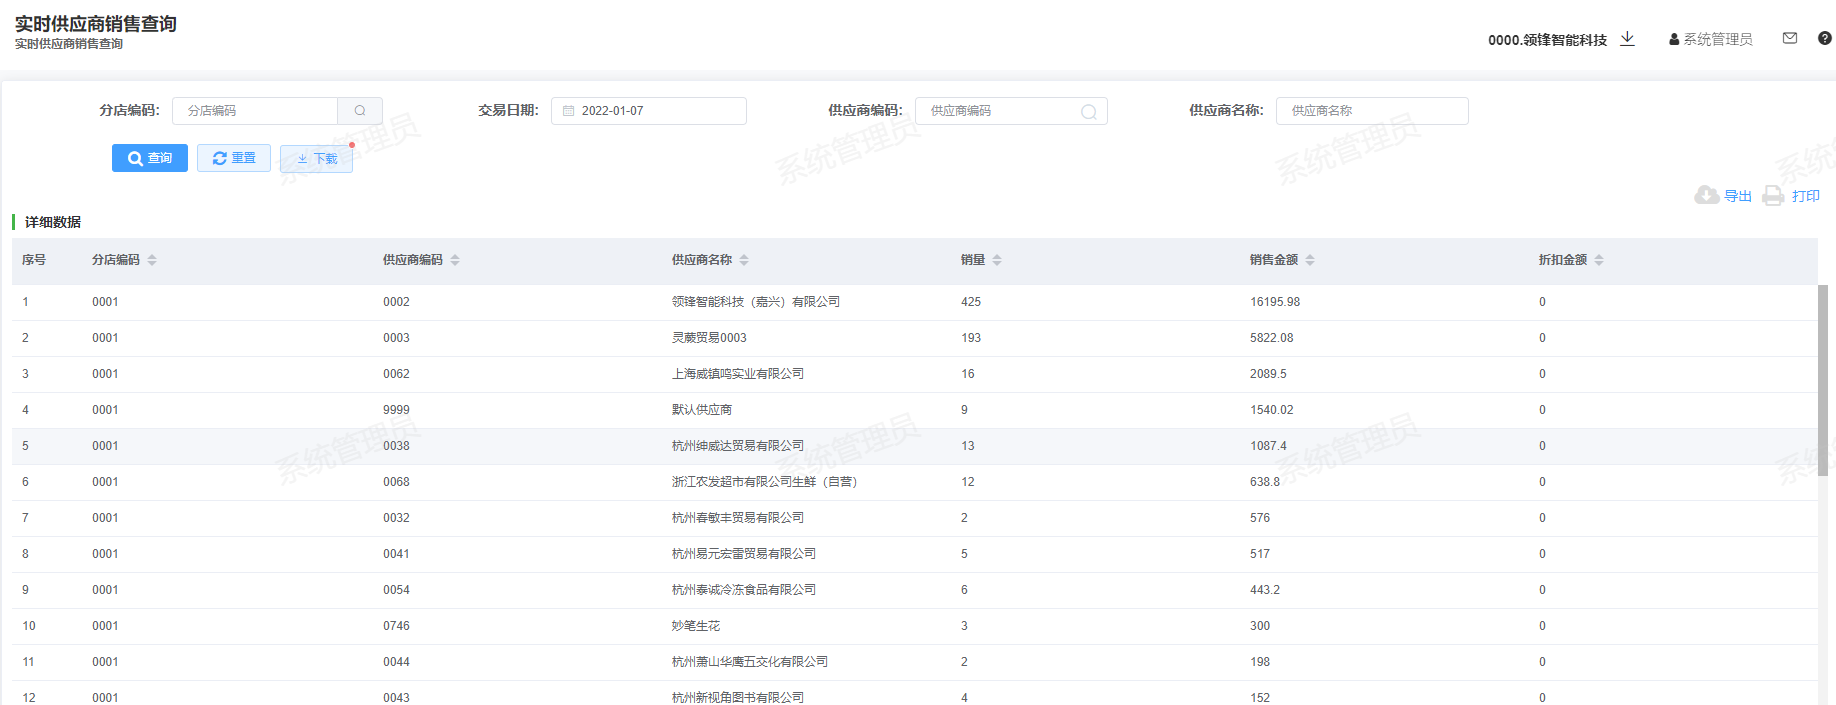Open the 交易日期 date picker
Image resolution: width=1836 pixels, height=705 pixels.
coord(648,111)
